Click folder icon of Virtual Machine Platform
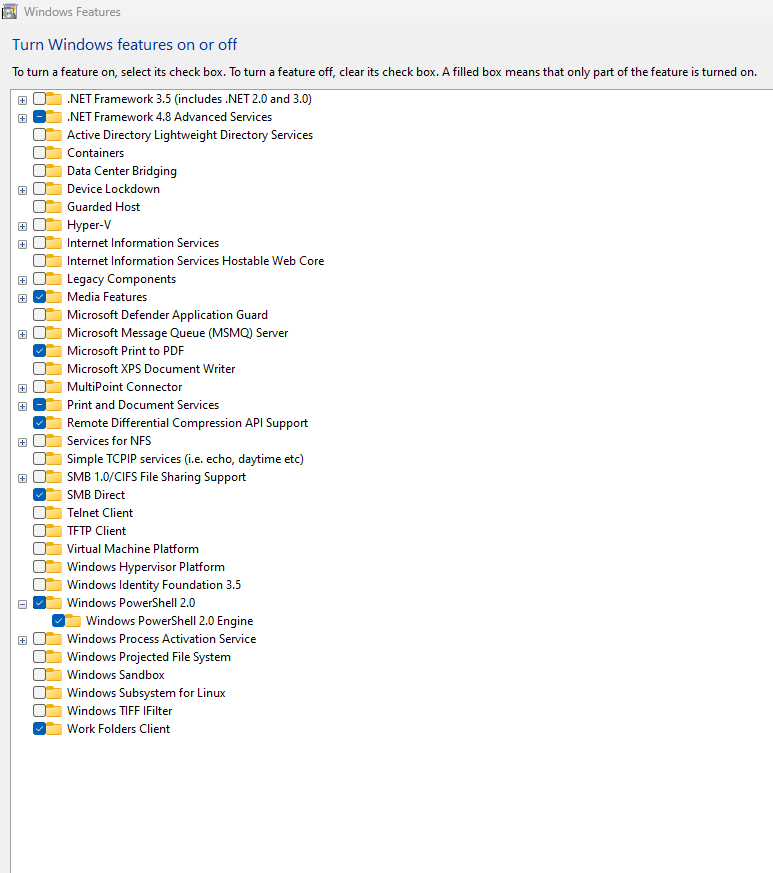This screenshot has height=873, width=773. coord(54,549)
